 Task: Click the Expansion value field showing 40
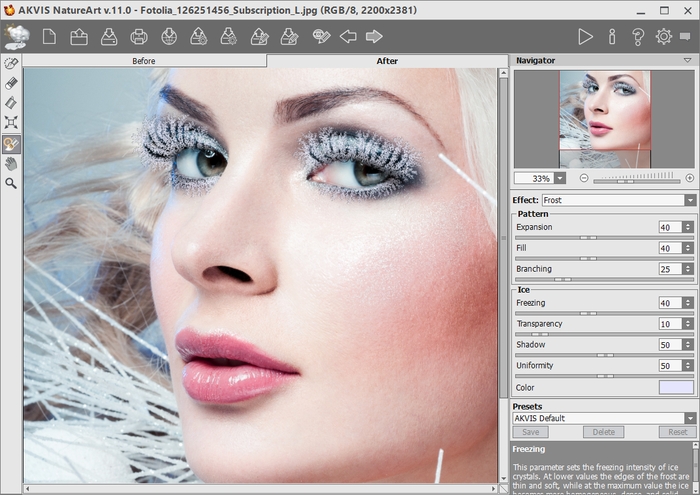coord(671,227)
